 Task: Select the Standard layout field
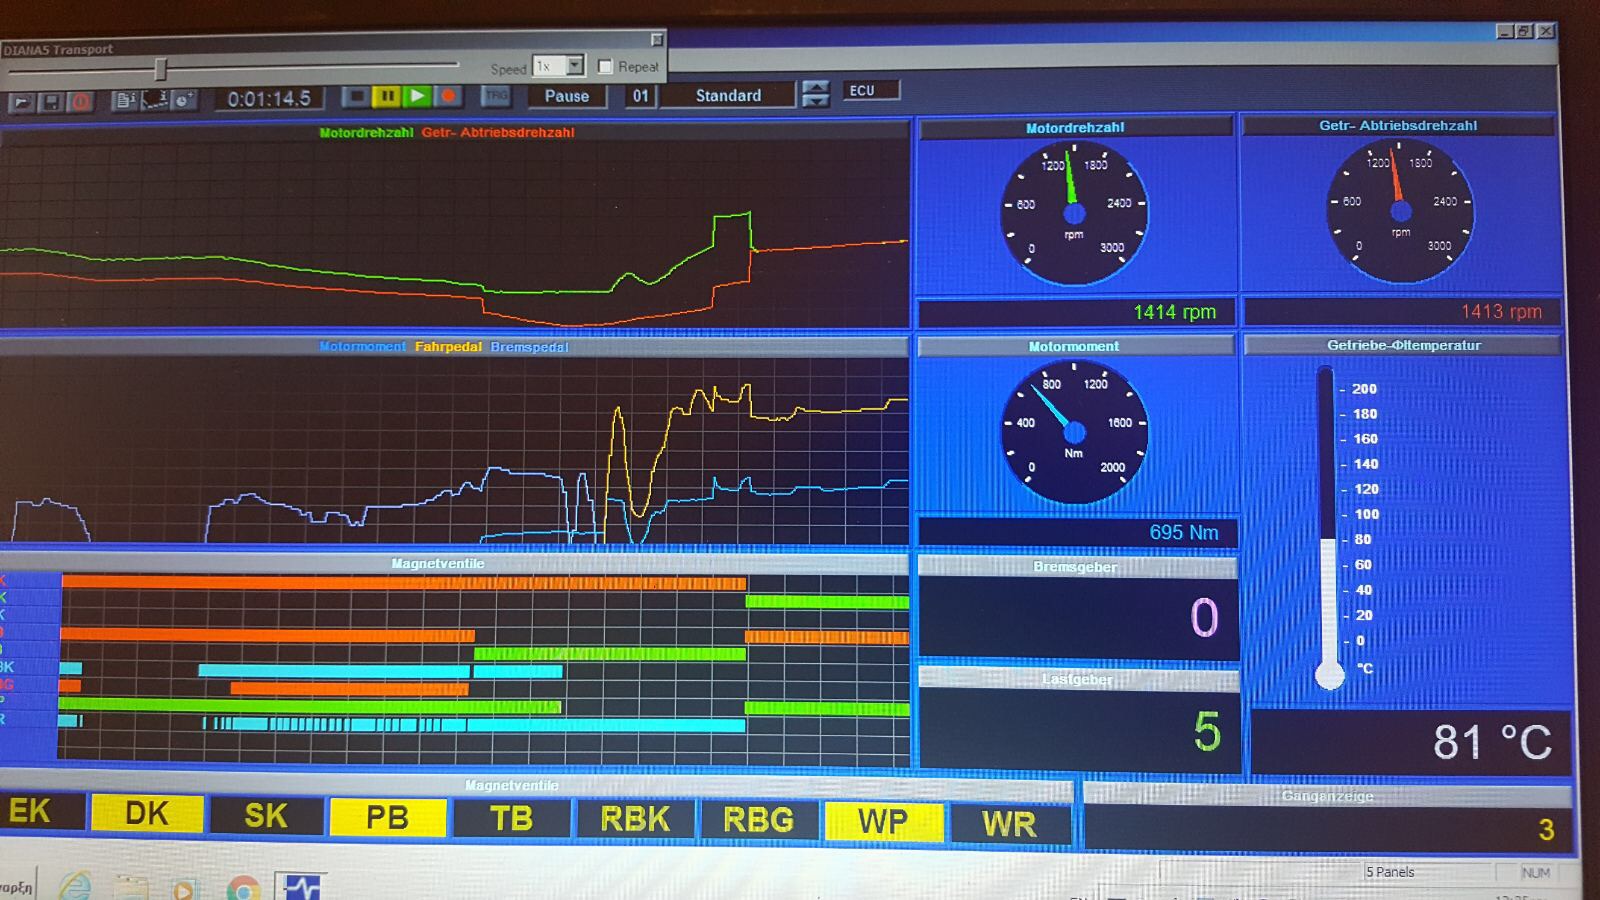click(x=728, y=95)
